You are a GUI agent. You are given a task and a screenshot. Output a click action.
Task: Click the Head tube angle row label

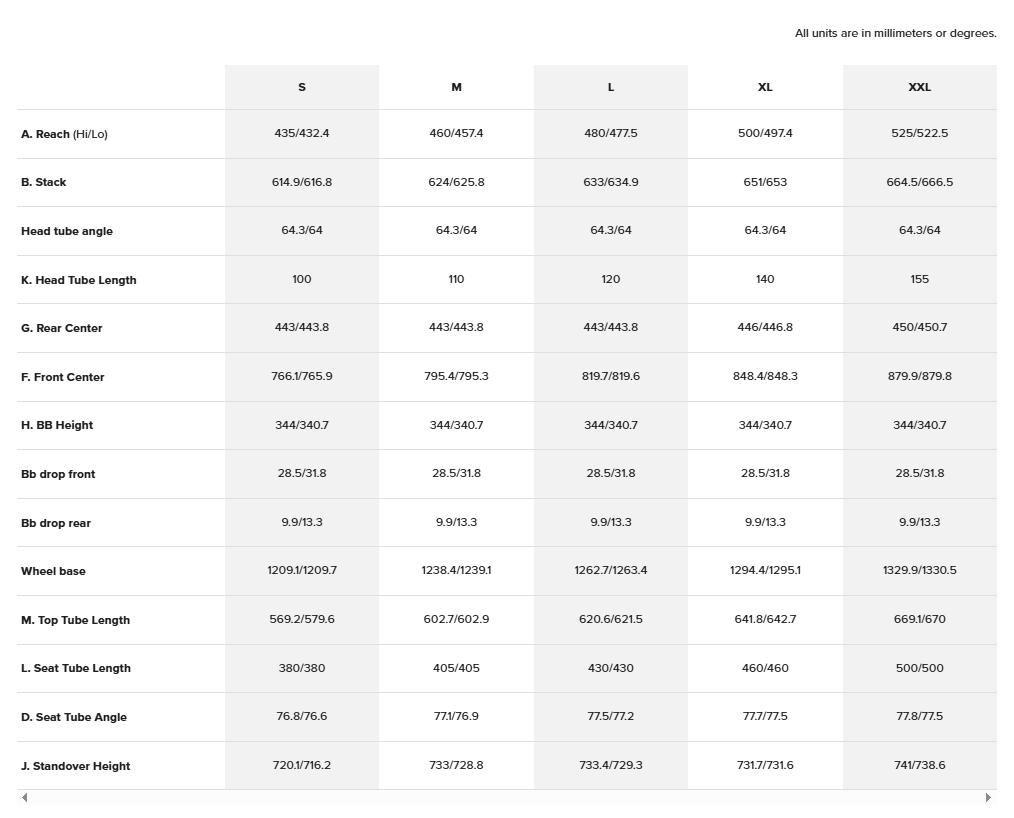(x=67, y=231)
